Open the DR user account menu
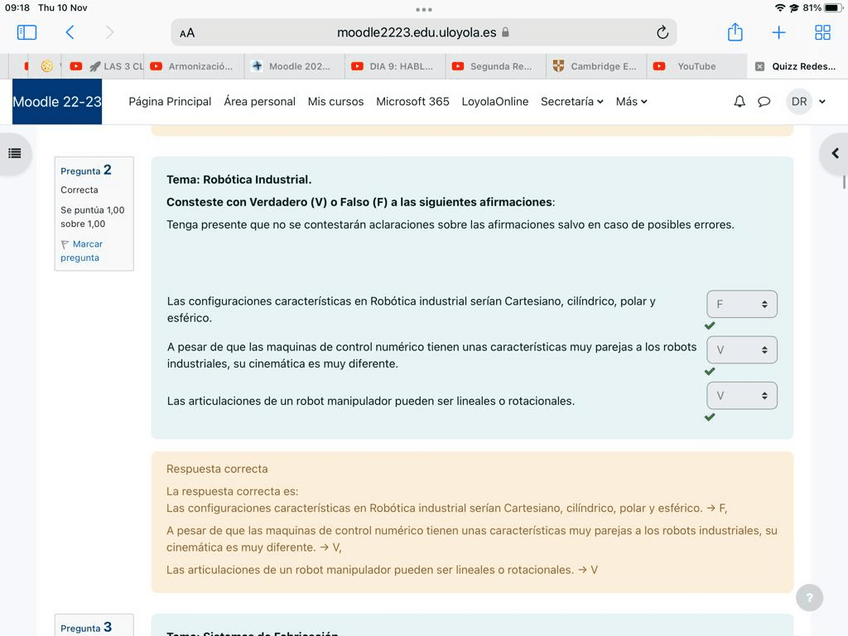The image size is (848, 636). click(x=806, y=101)
